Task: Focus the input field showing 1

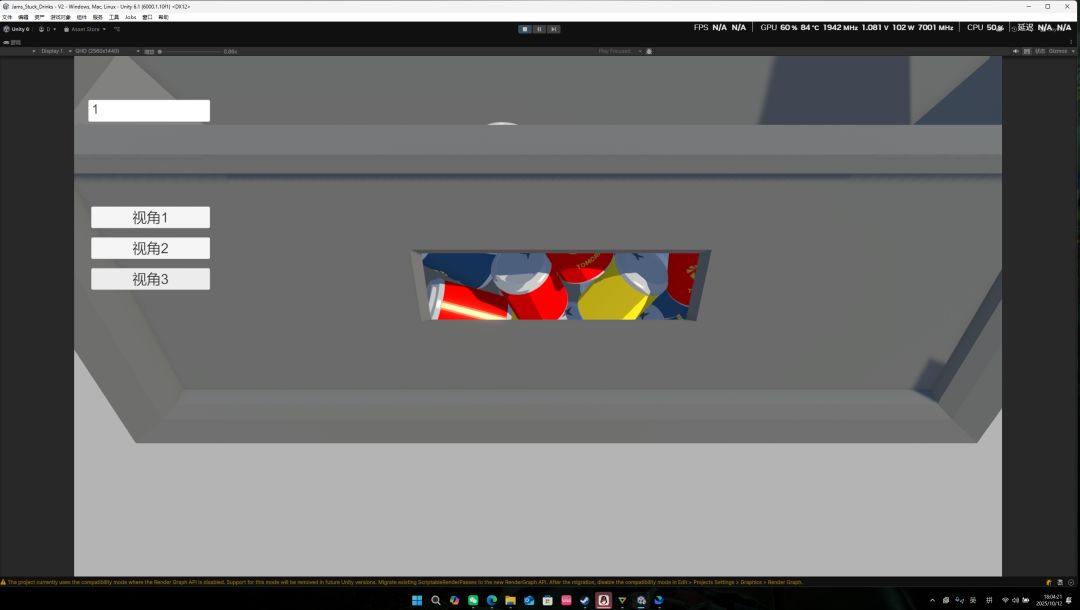Action: point(149,110)
